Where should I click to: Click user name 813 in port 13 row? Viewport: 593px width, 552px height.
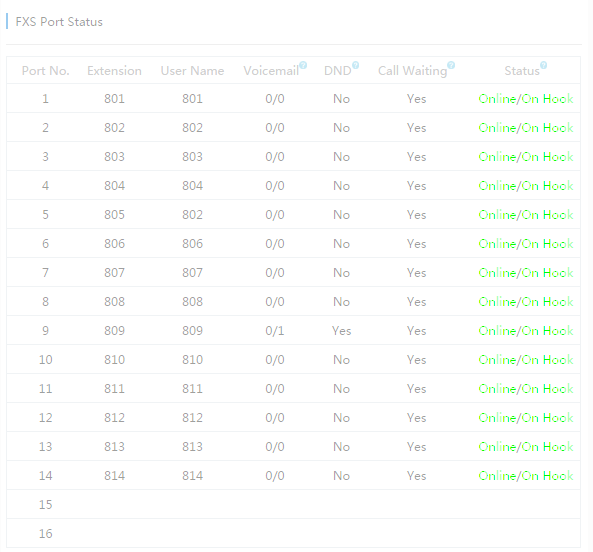(192, 447)
